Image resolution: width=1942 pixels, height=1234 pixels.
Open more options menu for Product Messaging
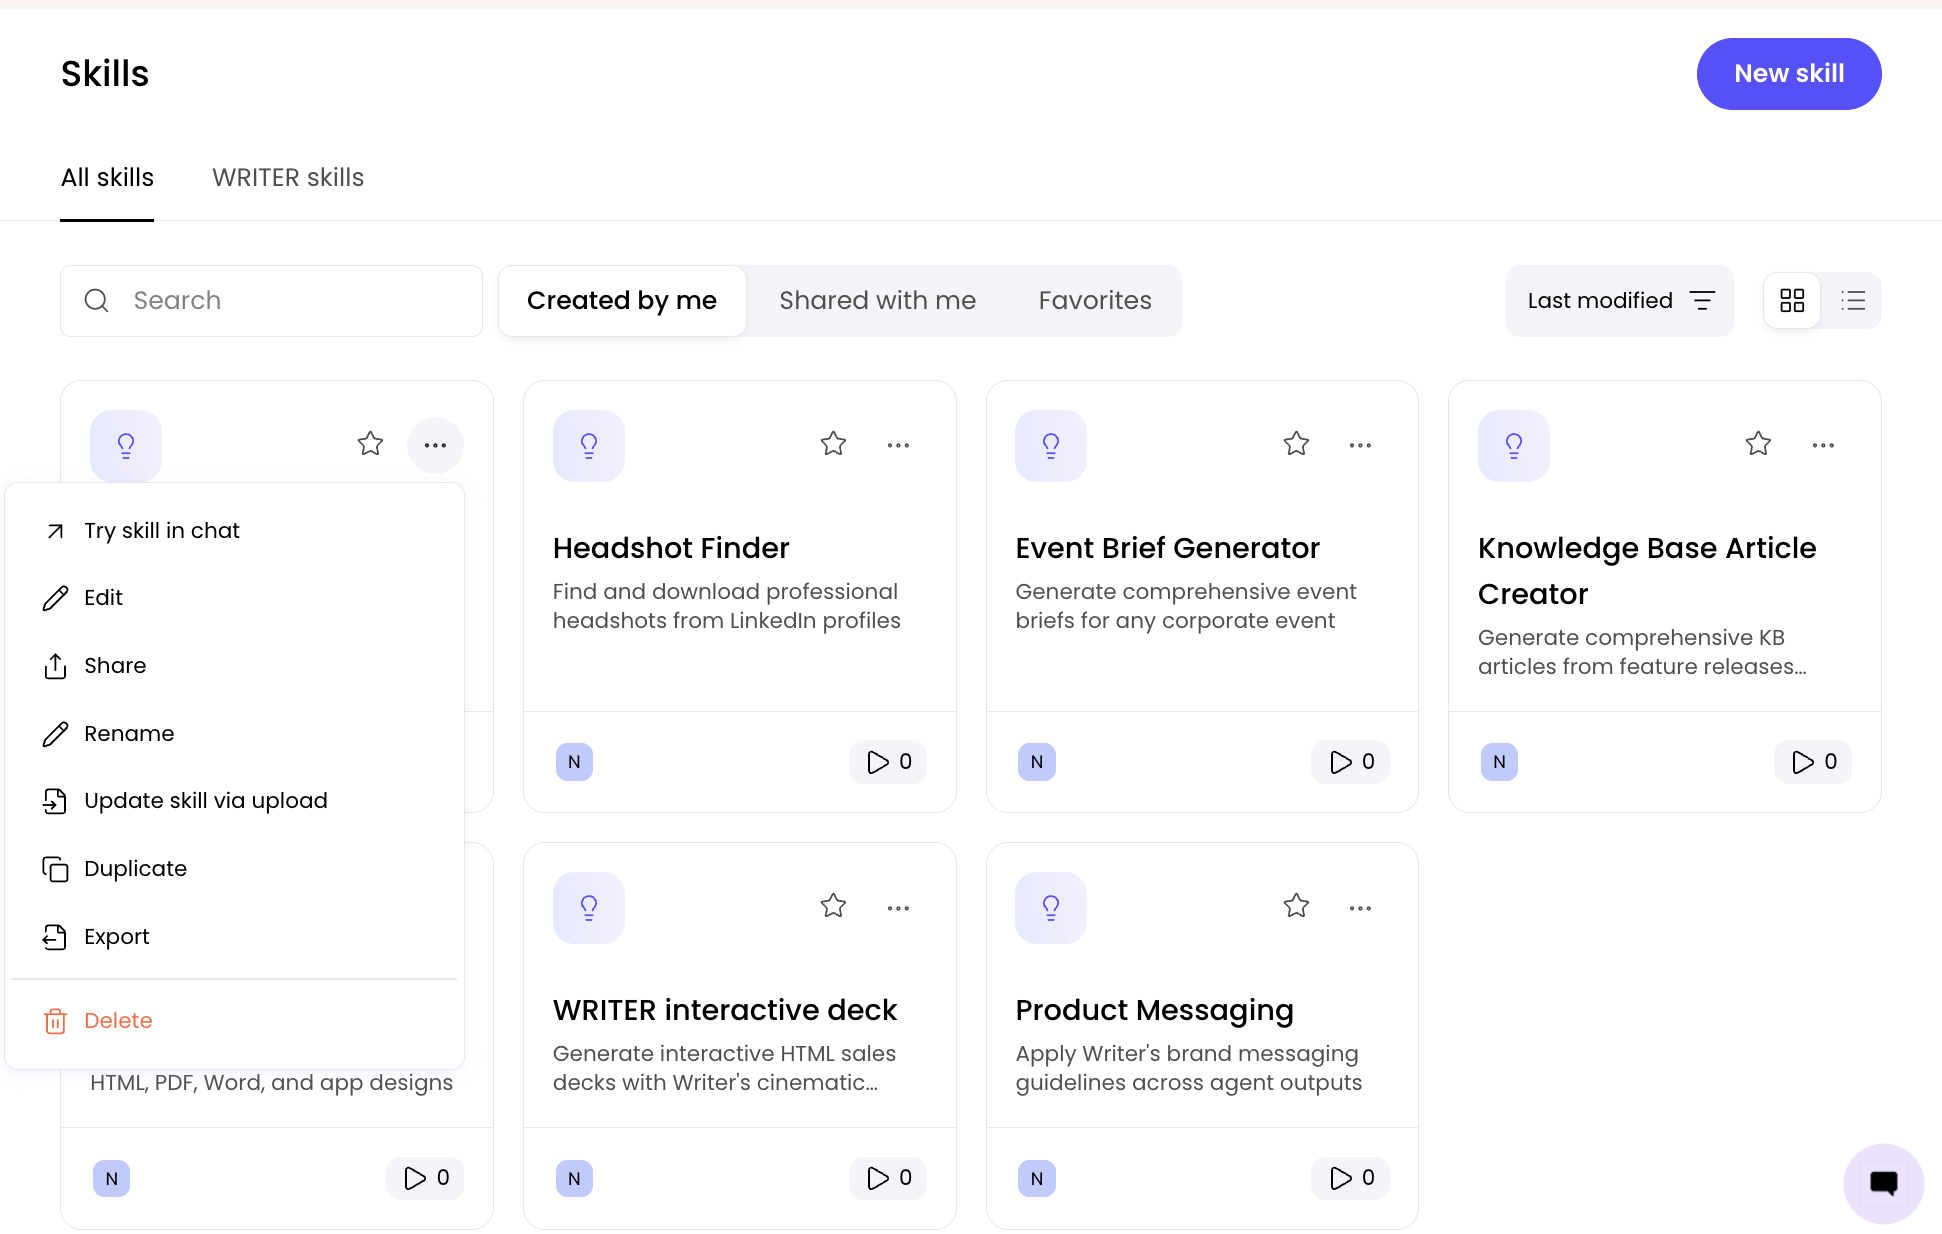click(x=1360, y=908)
